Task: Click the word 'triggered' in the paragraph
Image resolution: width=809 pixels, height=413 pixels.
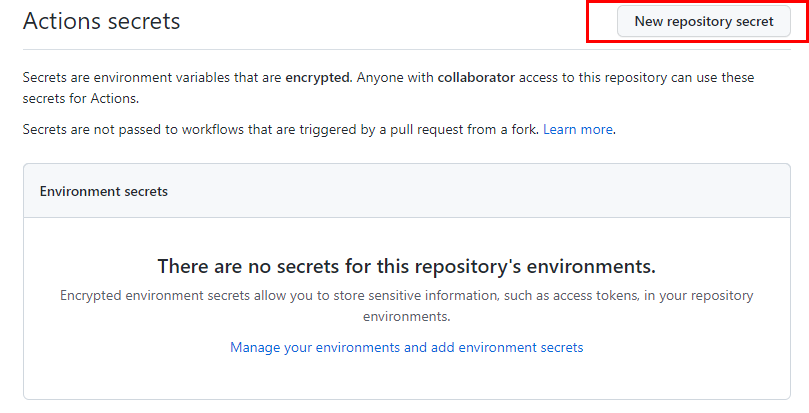Action: pos(327,129)
